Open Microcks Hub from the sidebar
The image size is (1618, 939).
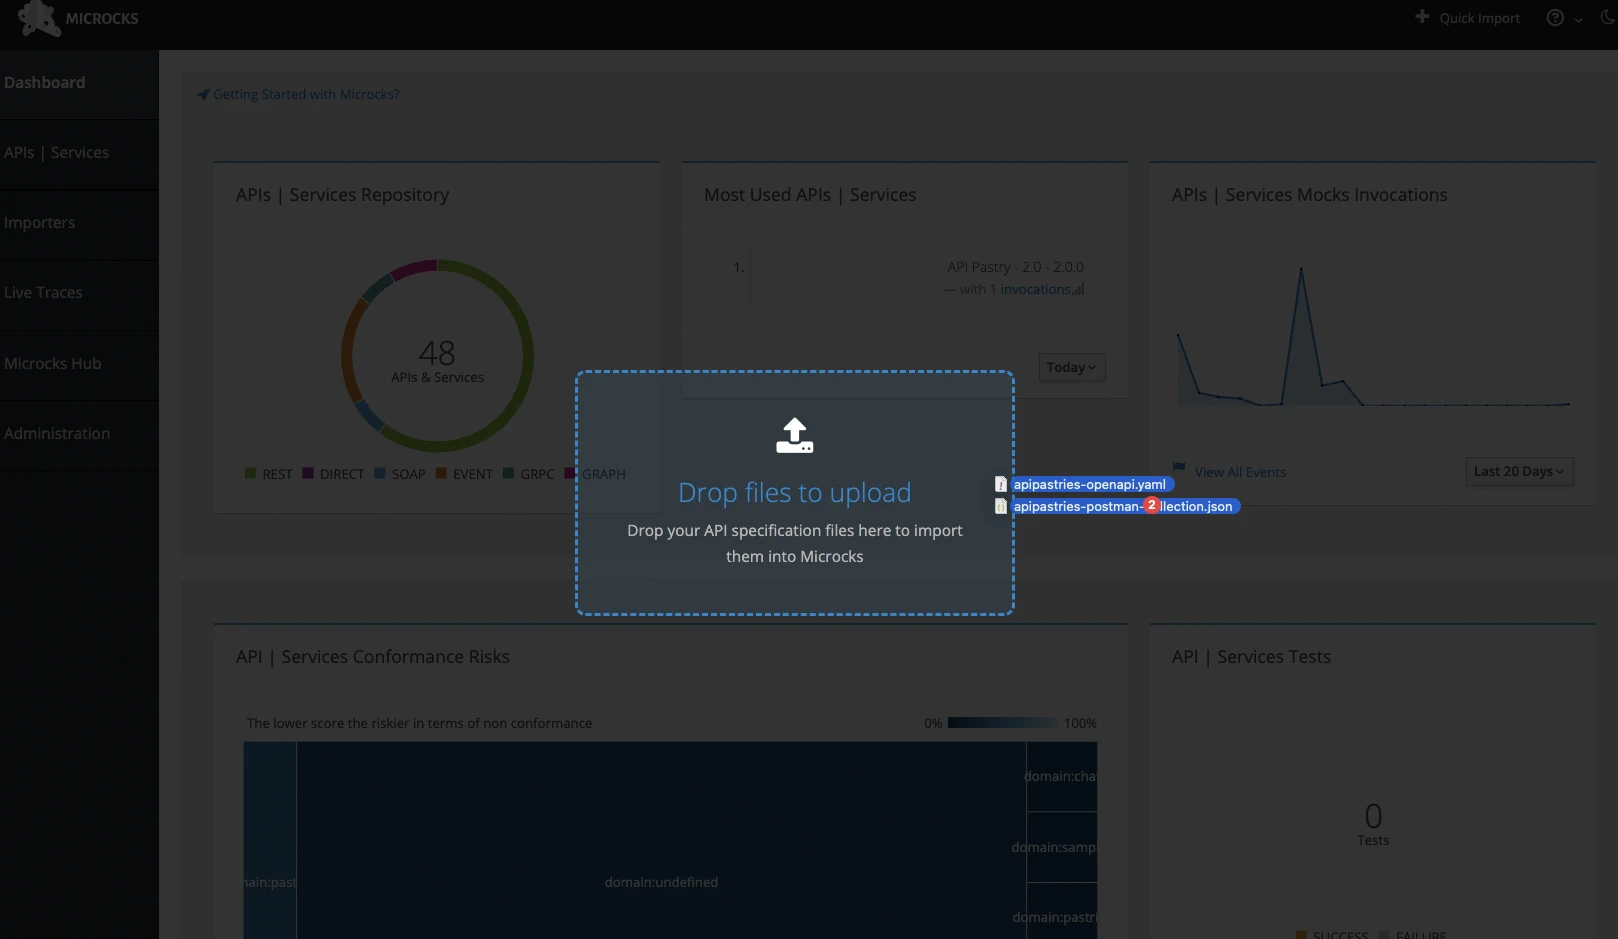[53, 364]
